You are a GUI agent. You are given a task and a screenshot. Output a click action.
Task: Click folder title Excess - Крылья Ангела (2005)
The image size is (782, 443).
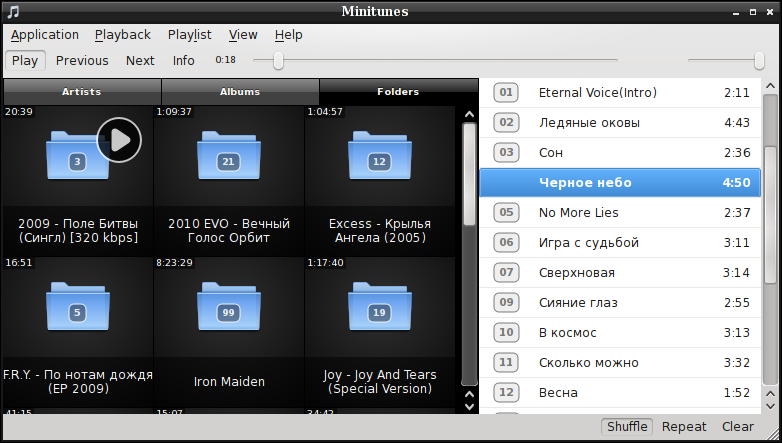[x=380, y=230]
